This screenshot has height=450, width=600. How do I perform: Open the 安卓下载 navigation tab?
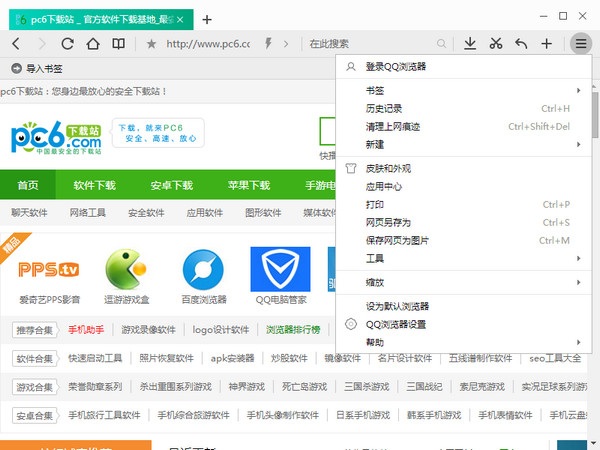(x=171, y=185)
